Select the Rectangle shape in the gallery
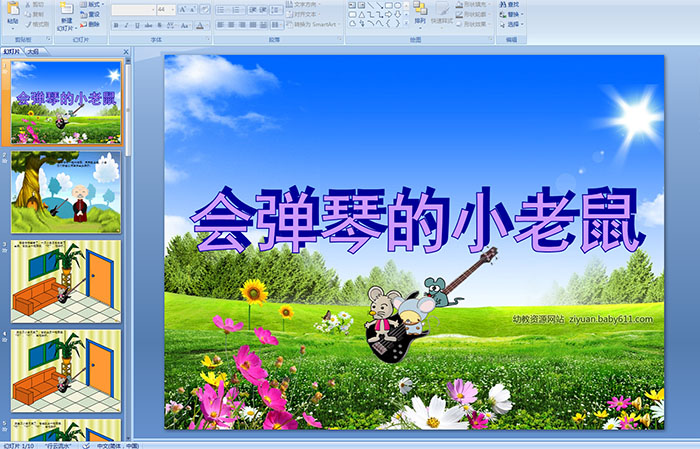The image size is (700, 449). click(x=388, y=5)
